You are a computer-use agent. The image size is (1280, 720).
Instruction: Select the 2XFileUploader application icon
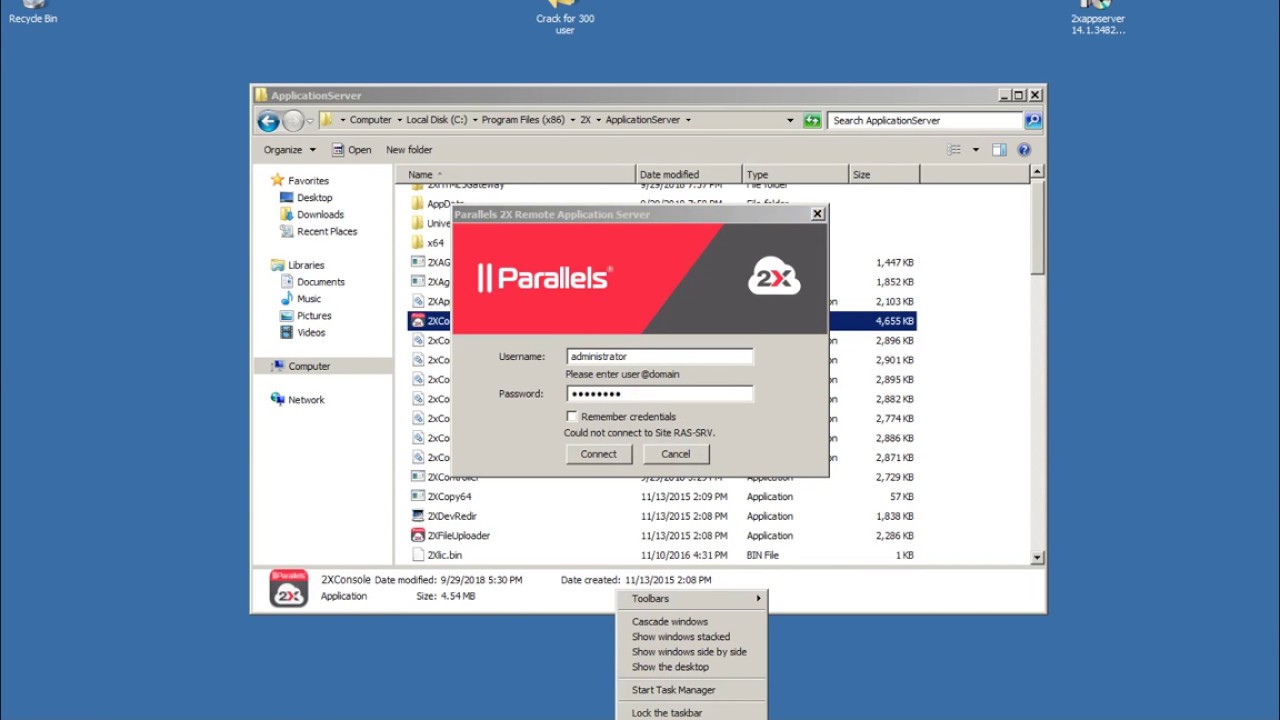(418, 536)
